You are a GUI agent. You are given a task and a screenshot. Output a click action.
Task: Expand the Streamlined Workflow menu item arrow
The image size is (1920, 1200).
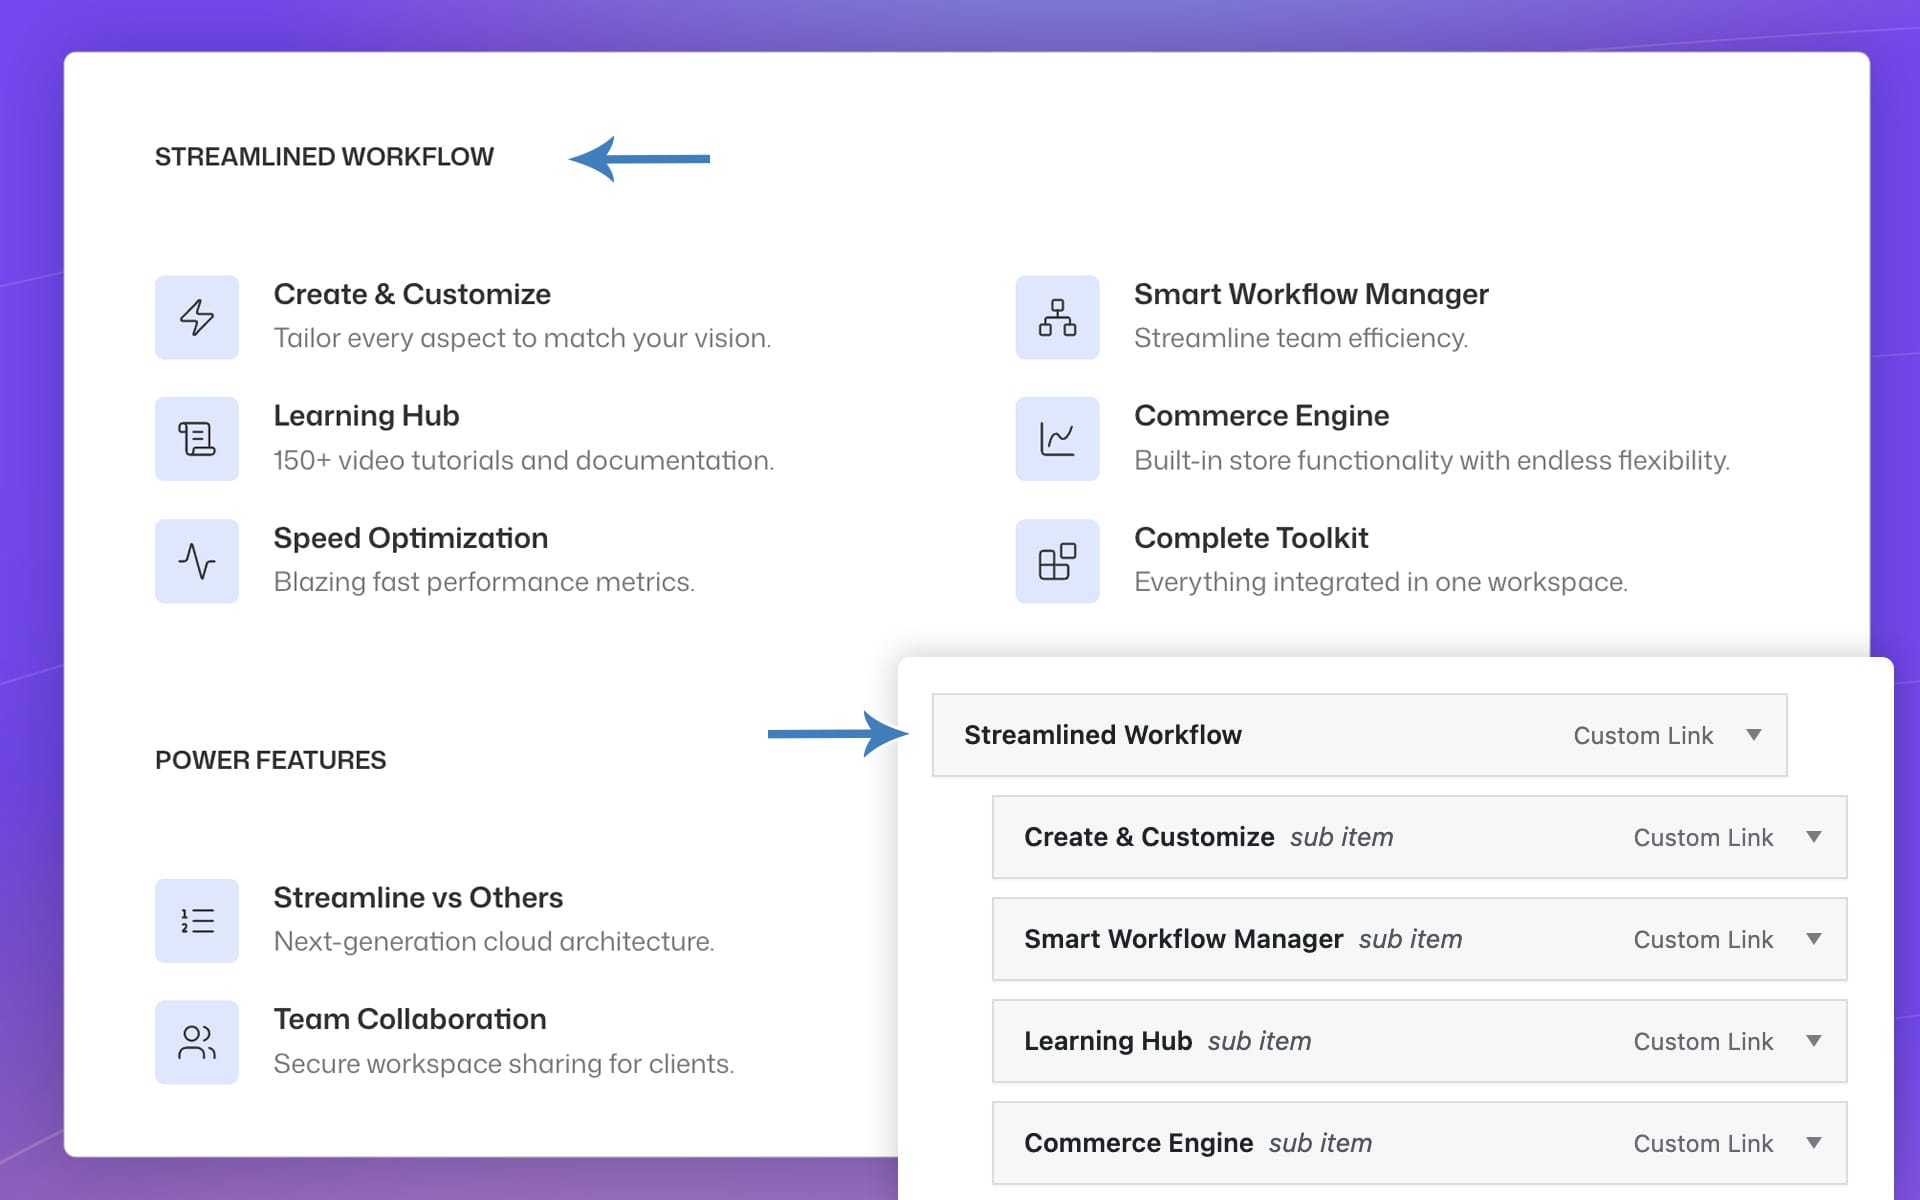coord(1753,735)
